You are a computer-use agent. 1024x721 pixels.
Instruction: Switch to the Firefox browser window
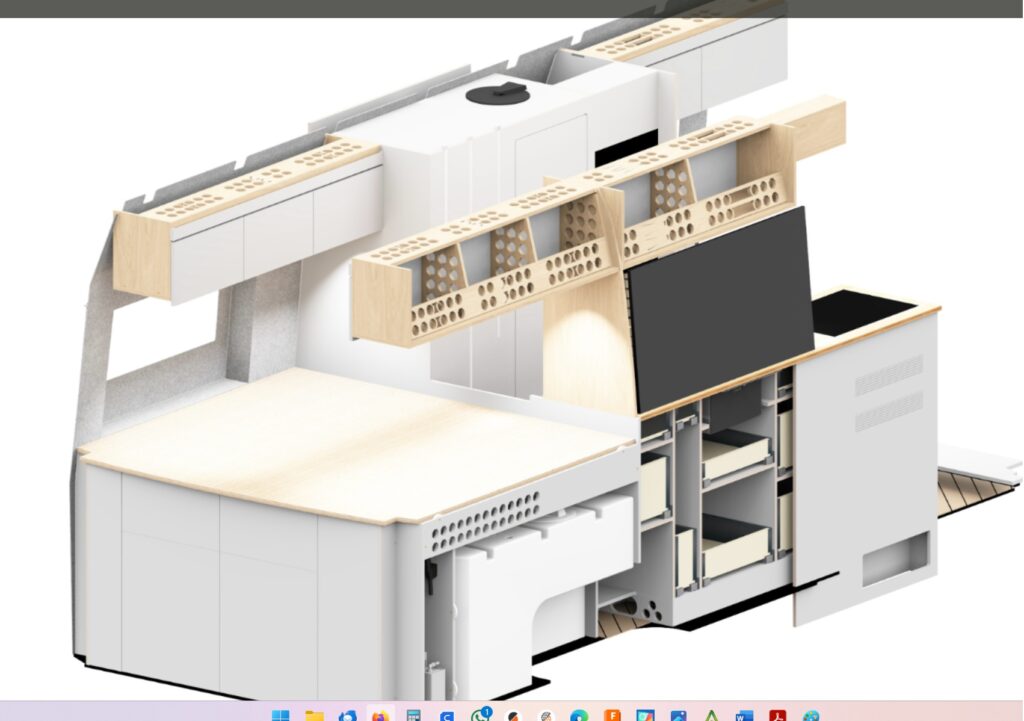point(380,716)
